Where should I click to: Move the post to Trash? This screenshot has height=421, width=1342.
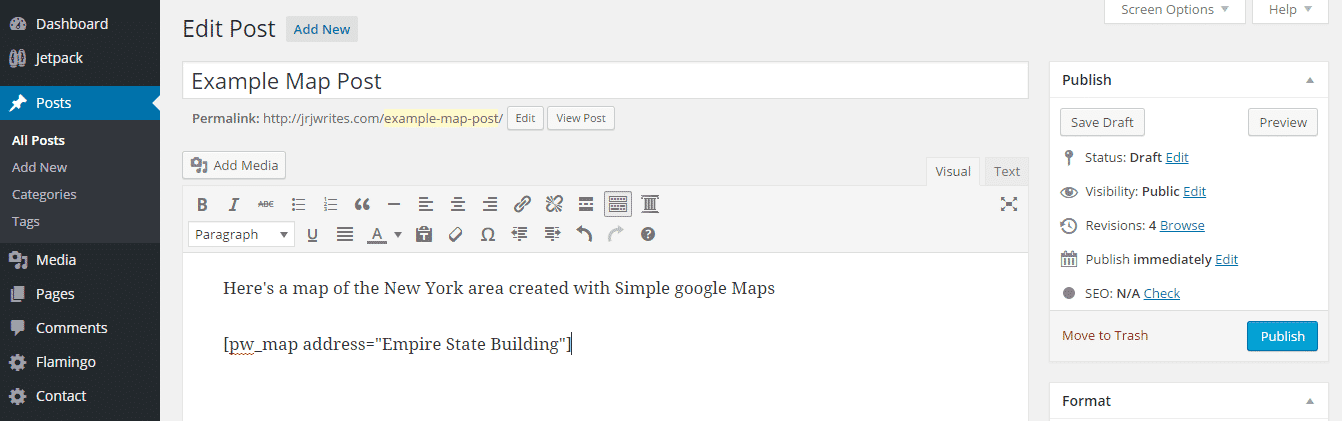click(x=1105, y=336)
